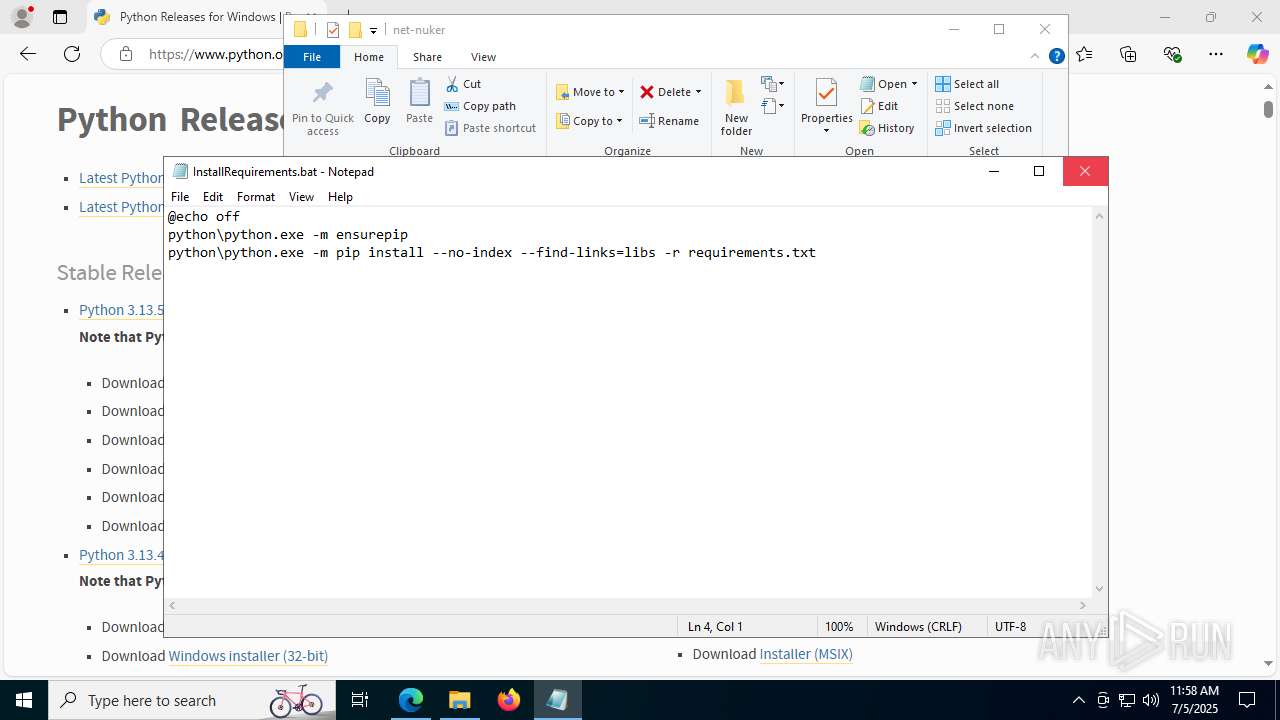Click the requirements.txt text in Notepad
Image resolution: width=1280 pixels, height=720 pixels.
[x=751, y=253]
